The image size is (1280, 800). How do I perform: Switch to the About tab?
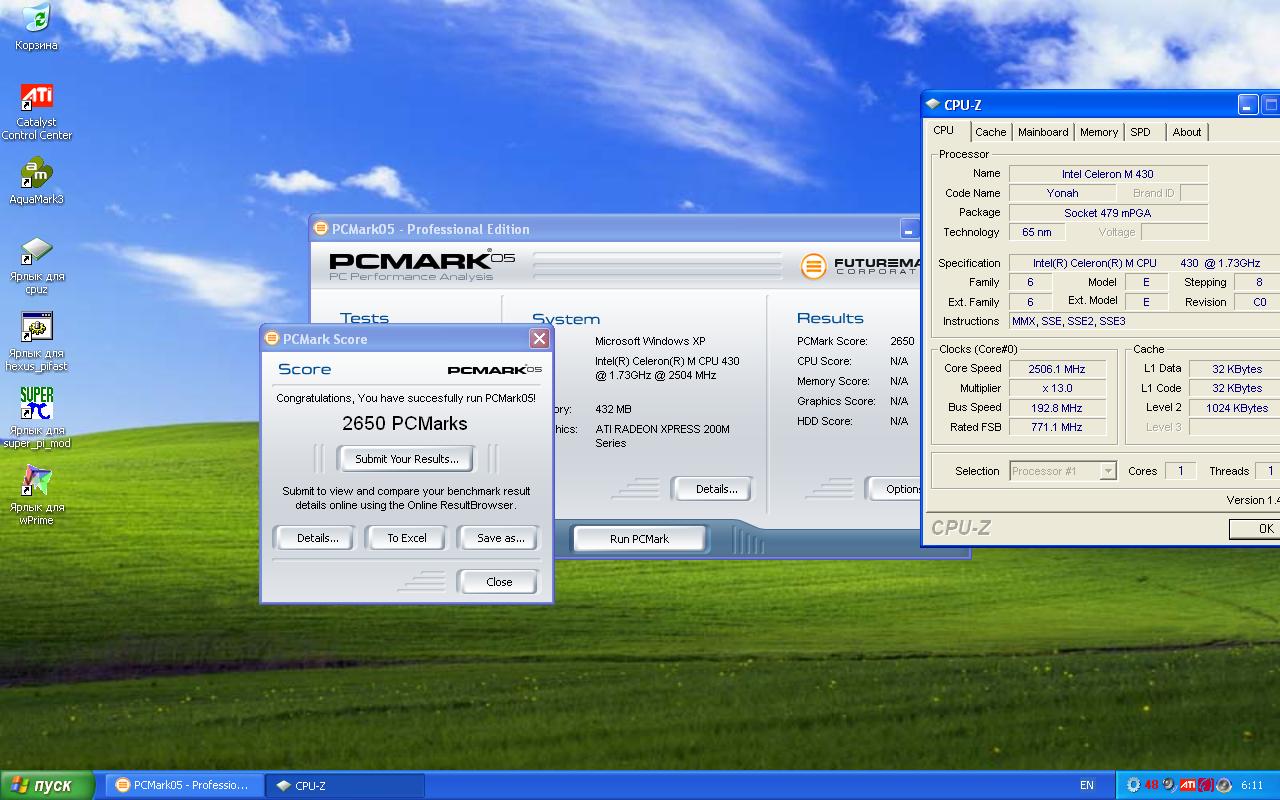(x=1187, y=132)
